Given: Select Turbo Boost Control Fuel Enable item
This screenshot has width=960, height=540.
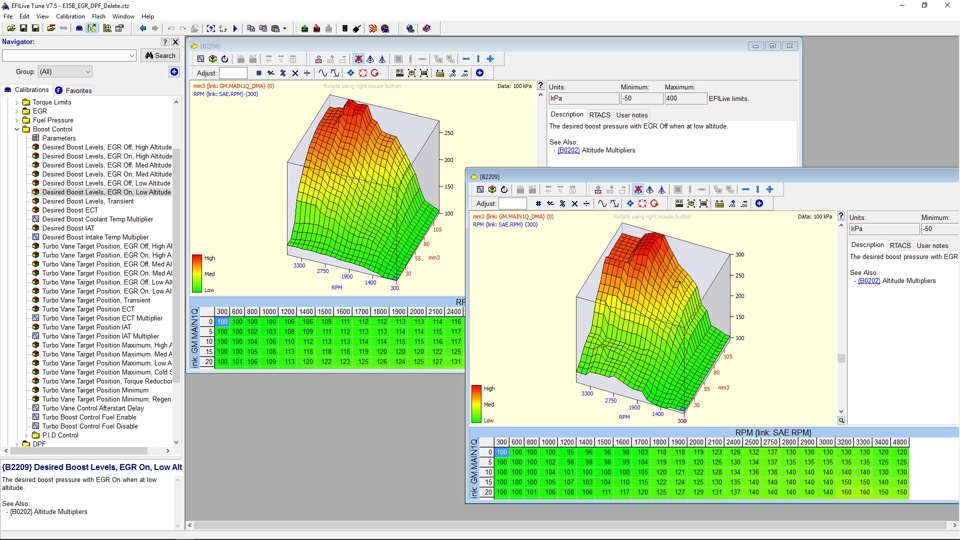Looking at the screenshot, I should [x=89, y=417].
